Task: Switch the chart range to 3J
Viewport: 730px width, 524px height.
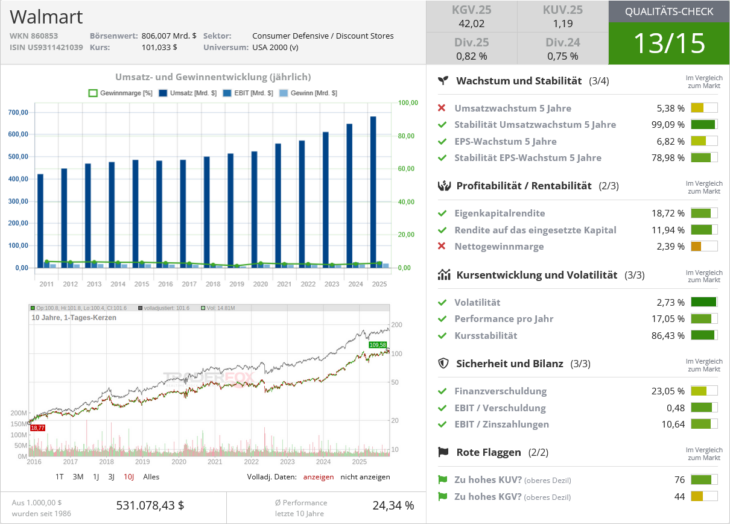Action: click(x=109, y=477)
